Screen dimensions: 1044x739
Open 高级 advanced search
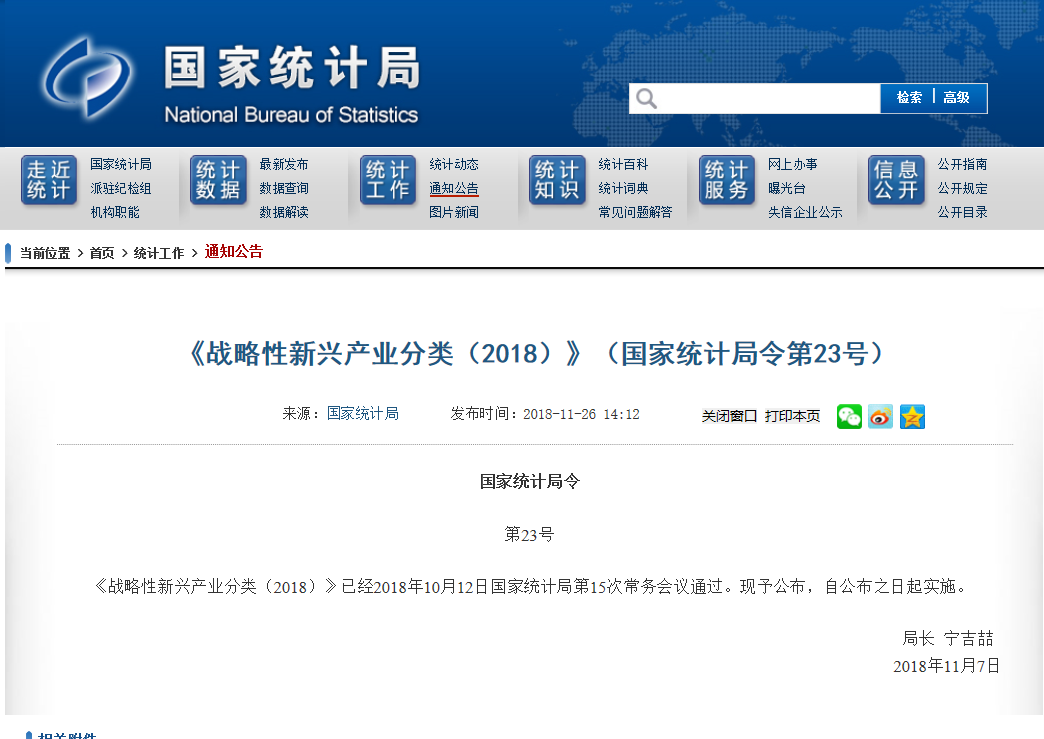[x=957, y=98]
